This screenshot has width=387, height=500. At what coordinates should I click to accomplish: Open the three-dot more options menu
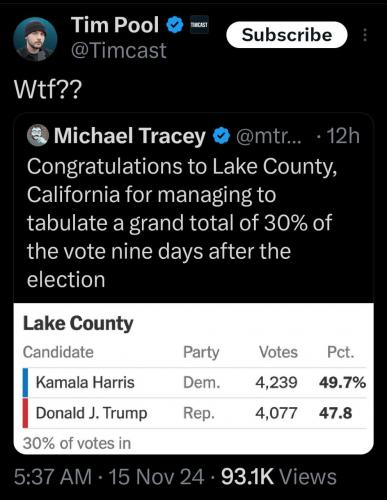point(365,35)
